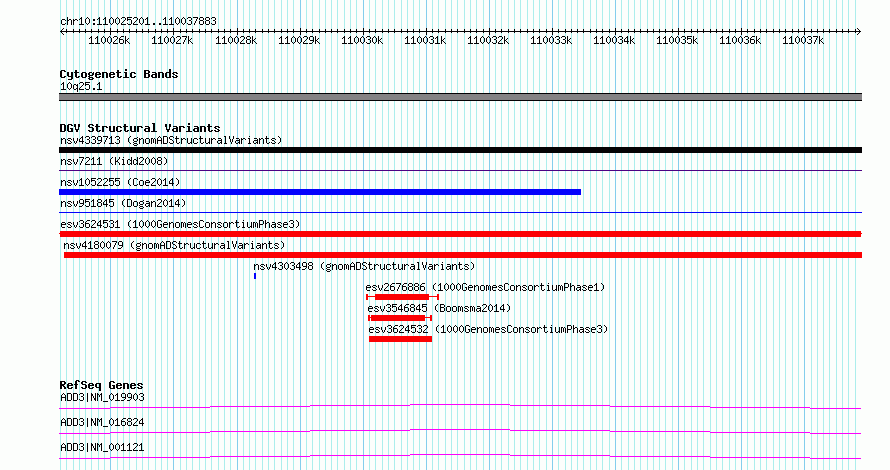Open variant label nsv4339713 (gnomADStructuralVariants)

pos(171,140)
